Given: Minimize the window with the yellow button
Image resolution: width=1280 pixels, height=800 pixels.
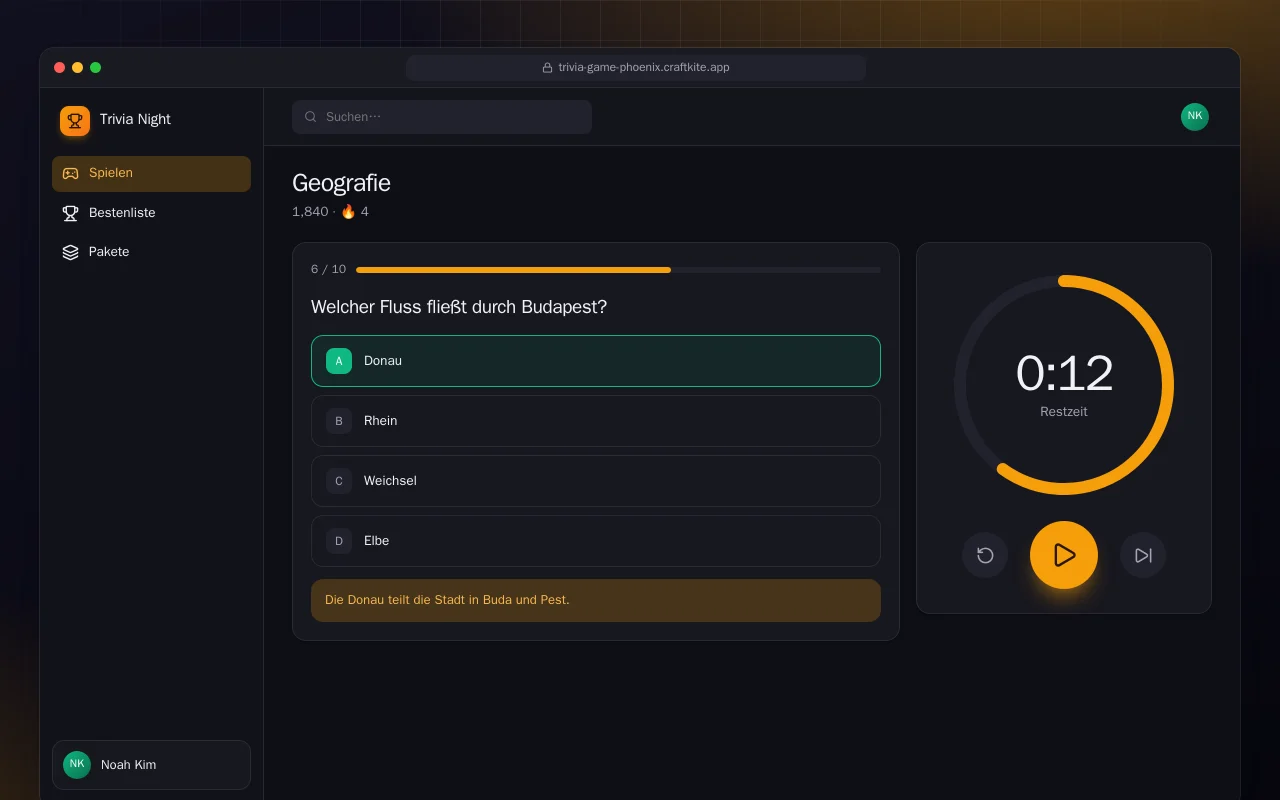Looking at the screenshot, I should click(x=78, y=68).
